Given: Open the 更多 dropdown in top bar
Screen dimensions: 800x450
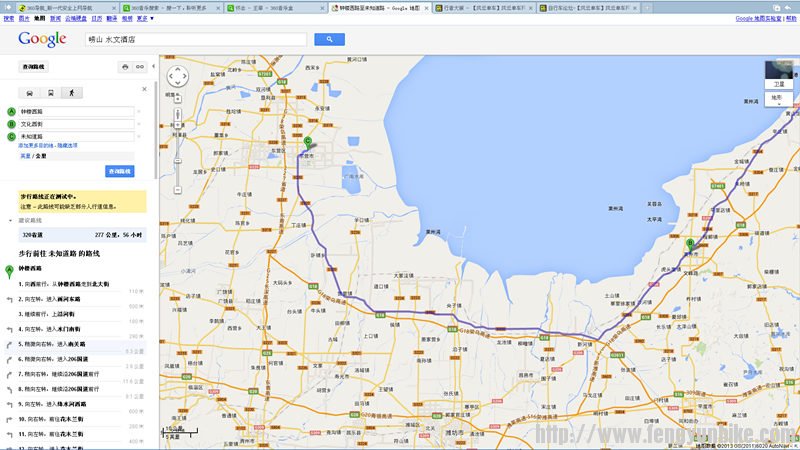Looking at the screenshot, I should coord(145,18).
